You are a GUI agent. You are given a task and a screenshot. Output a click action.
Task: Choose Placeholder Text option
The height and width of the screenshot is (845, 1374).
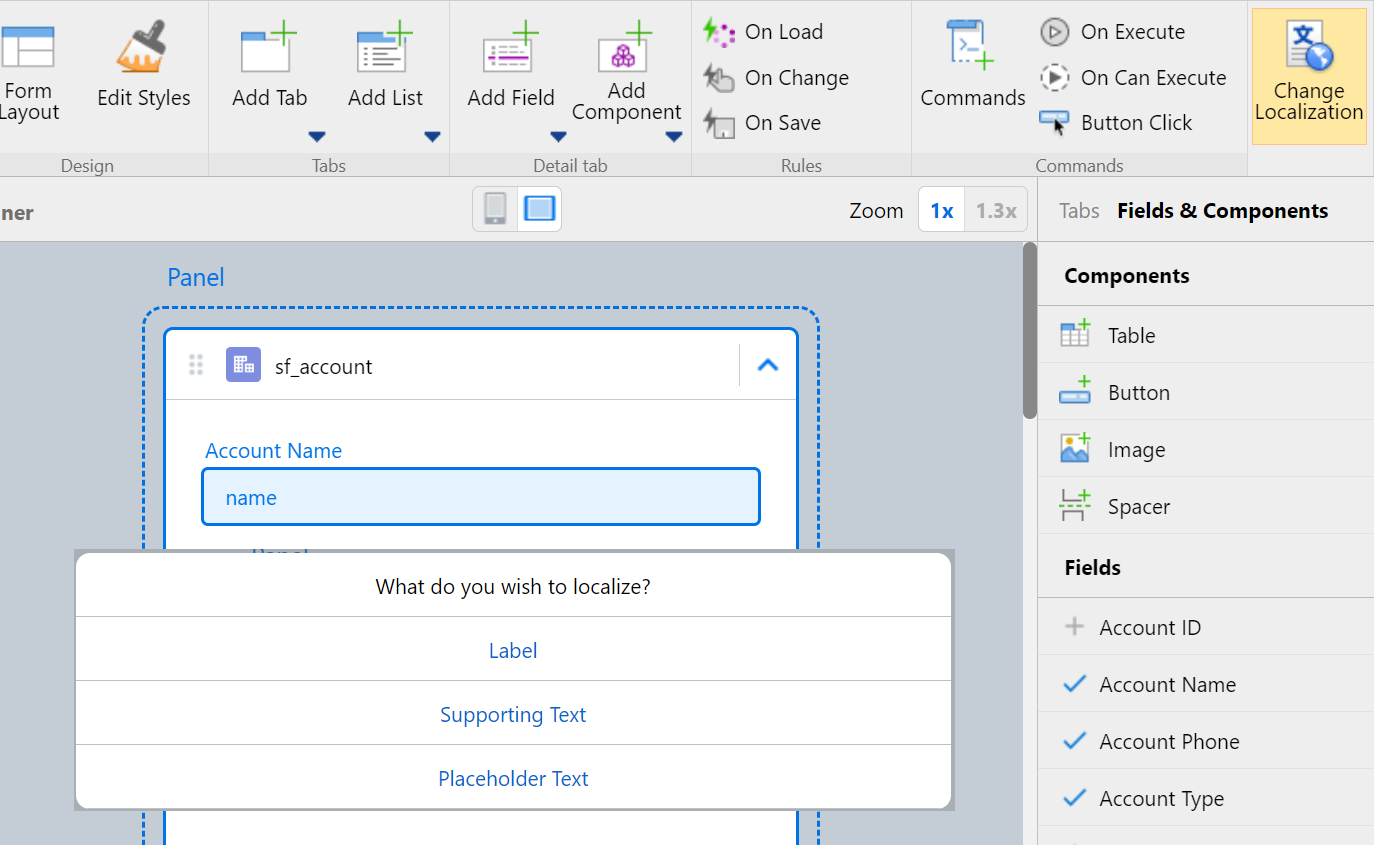click(x=513, y=779)
